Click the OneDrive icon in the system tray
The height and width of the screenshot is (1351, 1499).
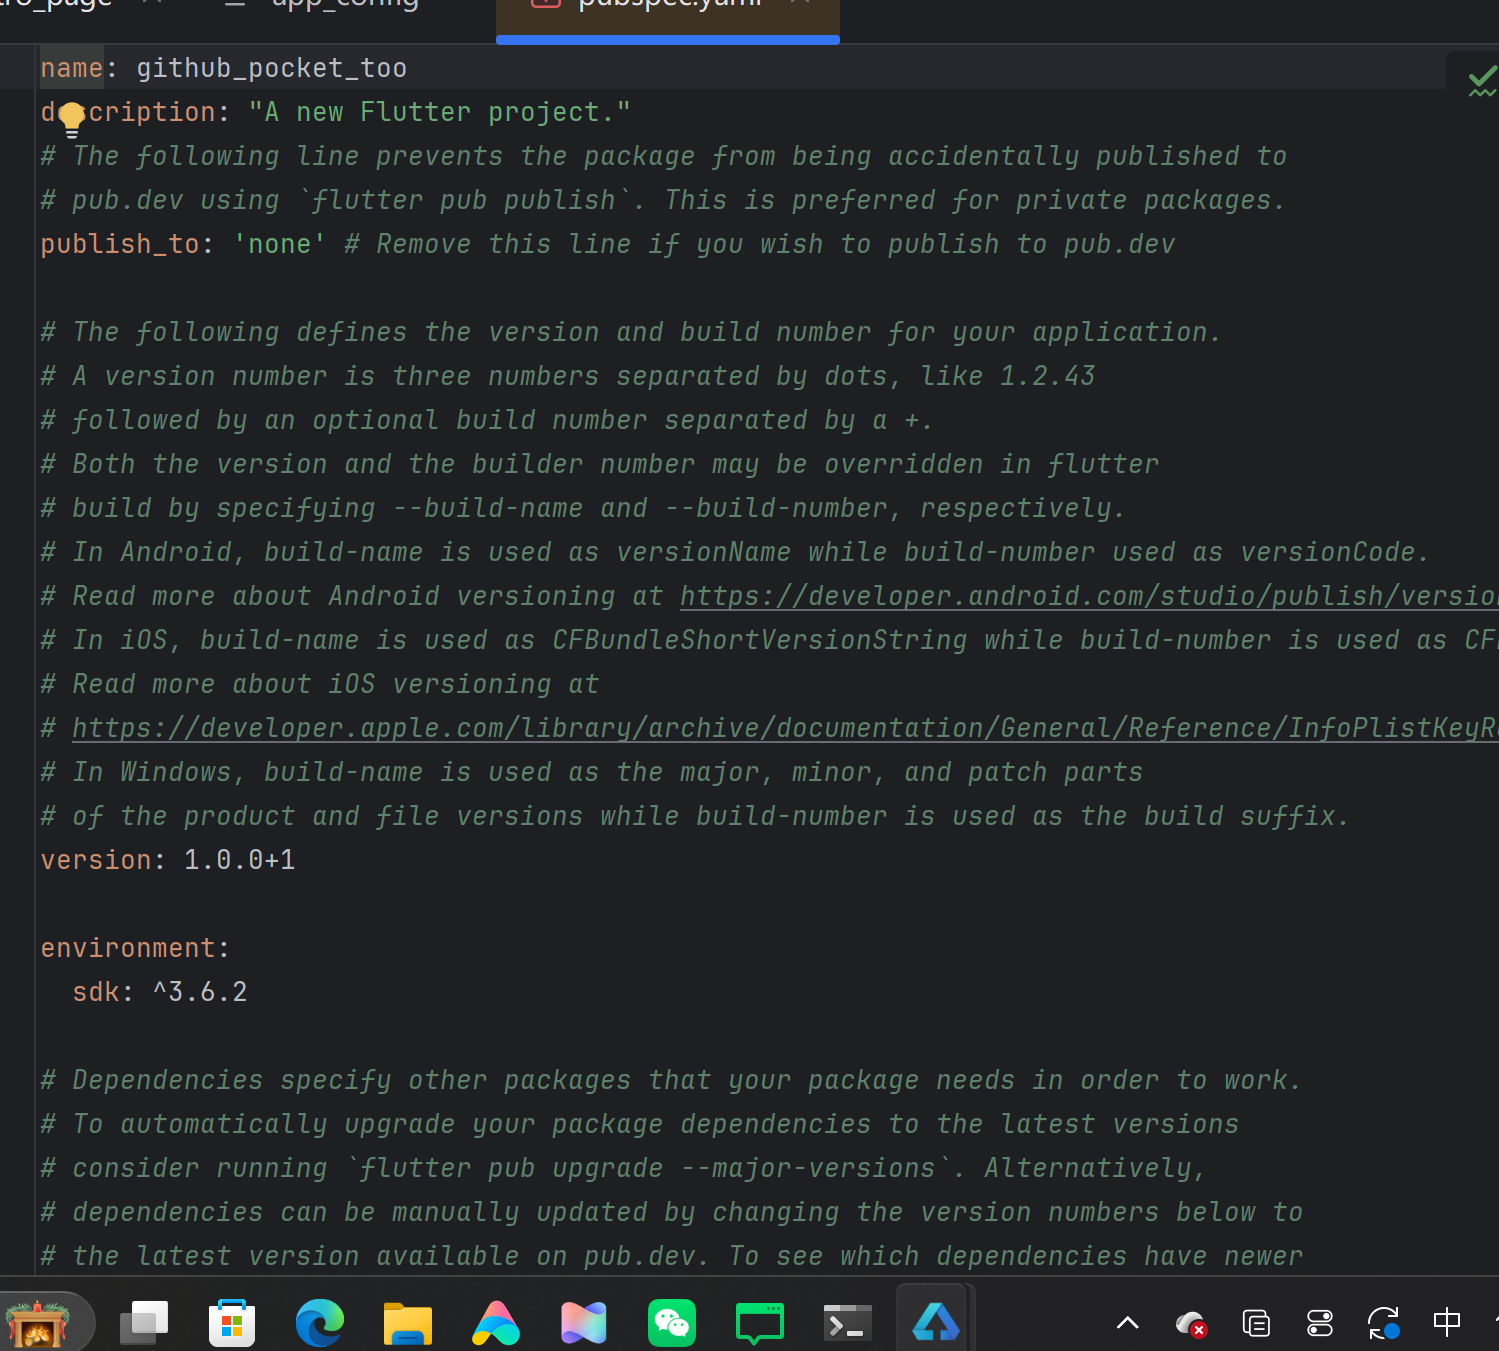pos(1190,1322)
